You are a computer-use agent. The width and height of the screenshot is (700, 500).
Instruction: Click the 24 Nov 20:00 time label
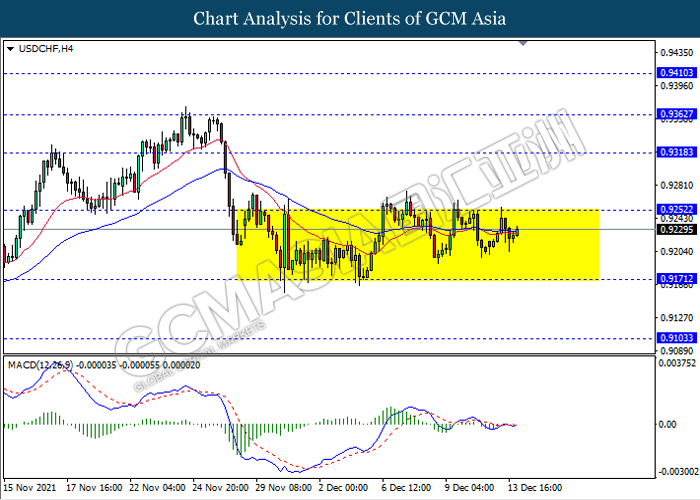pyautogui.click(x=221, y=488)
